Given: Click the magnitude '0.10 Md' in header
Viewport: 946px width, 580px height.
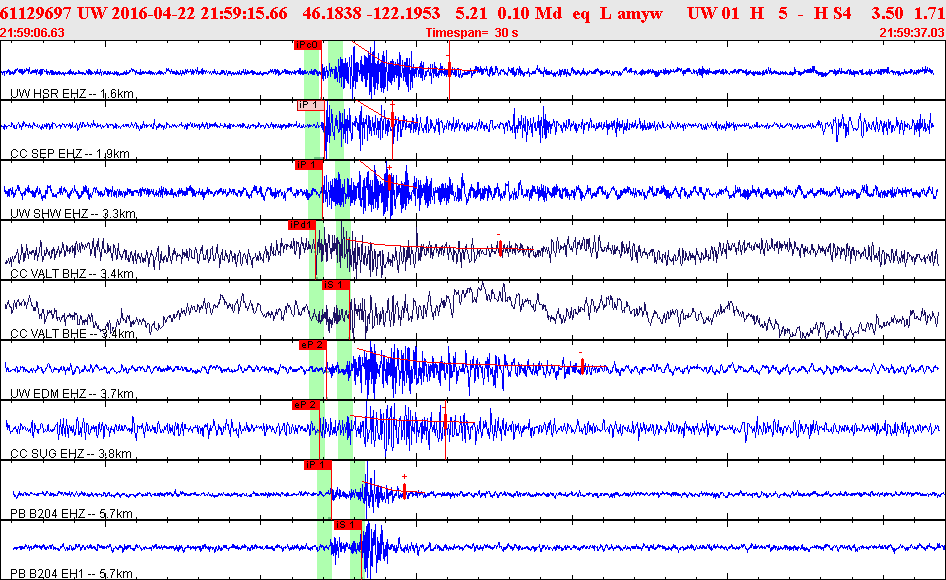Looking at the screenshot, I should point(530,13).
